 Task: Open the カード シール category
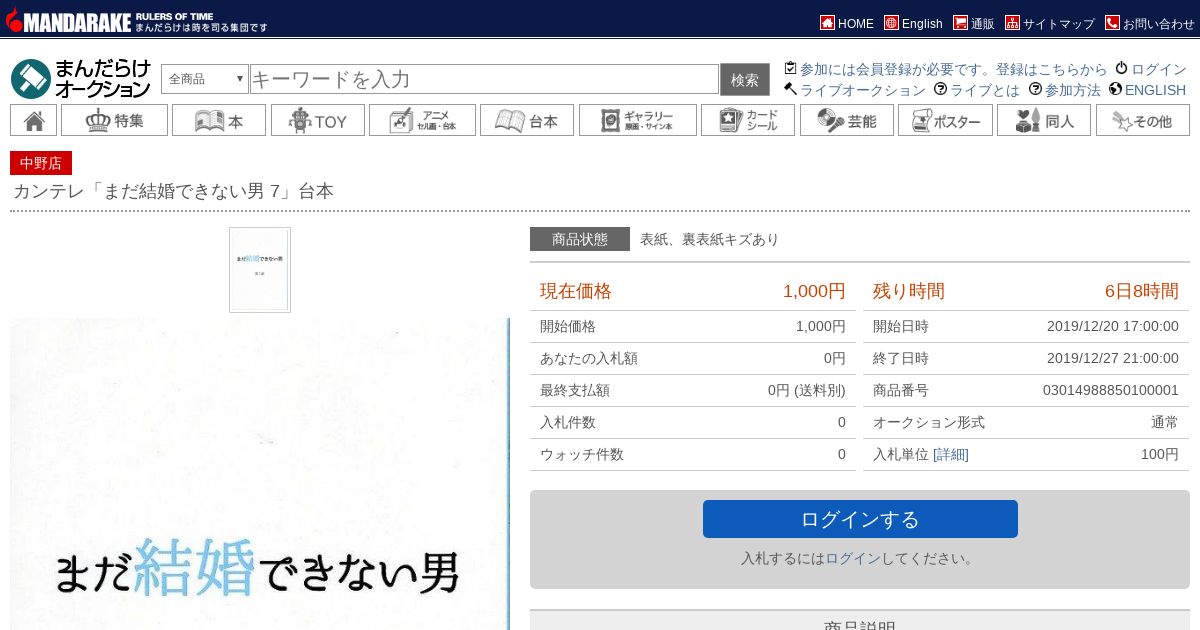point(748,120)
